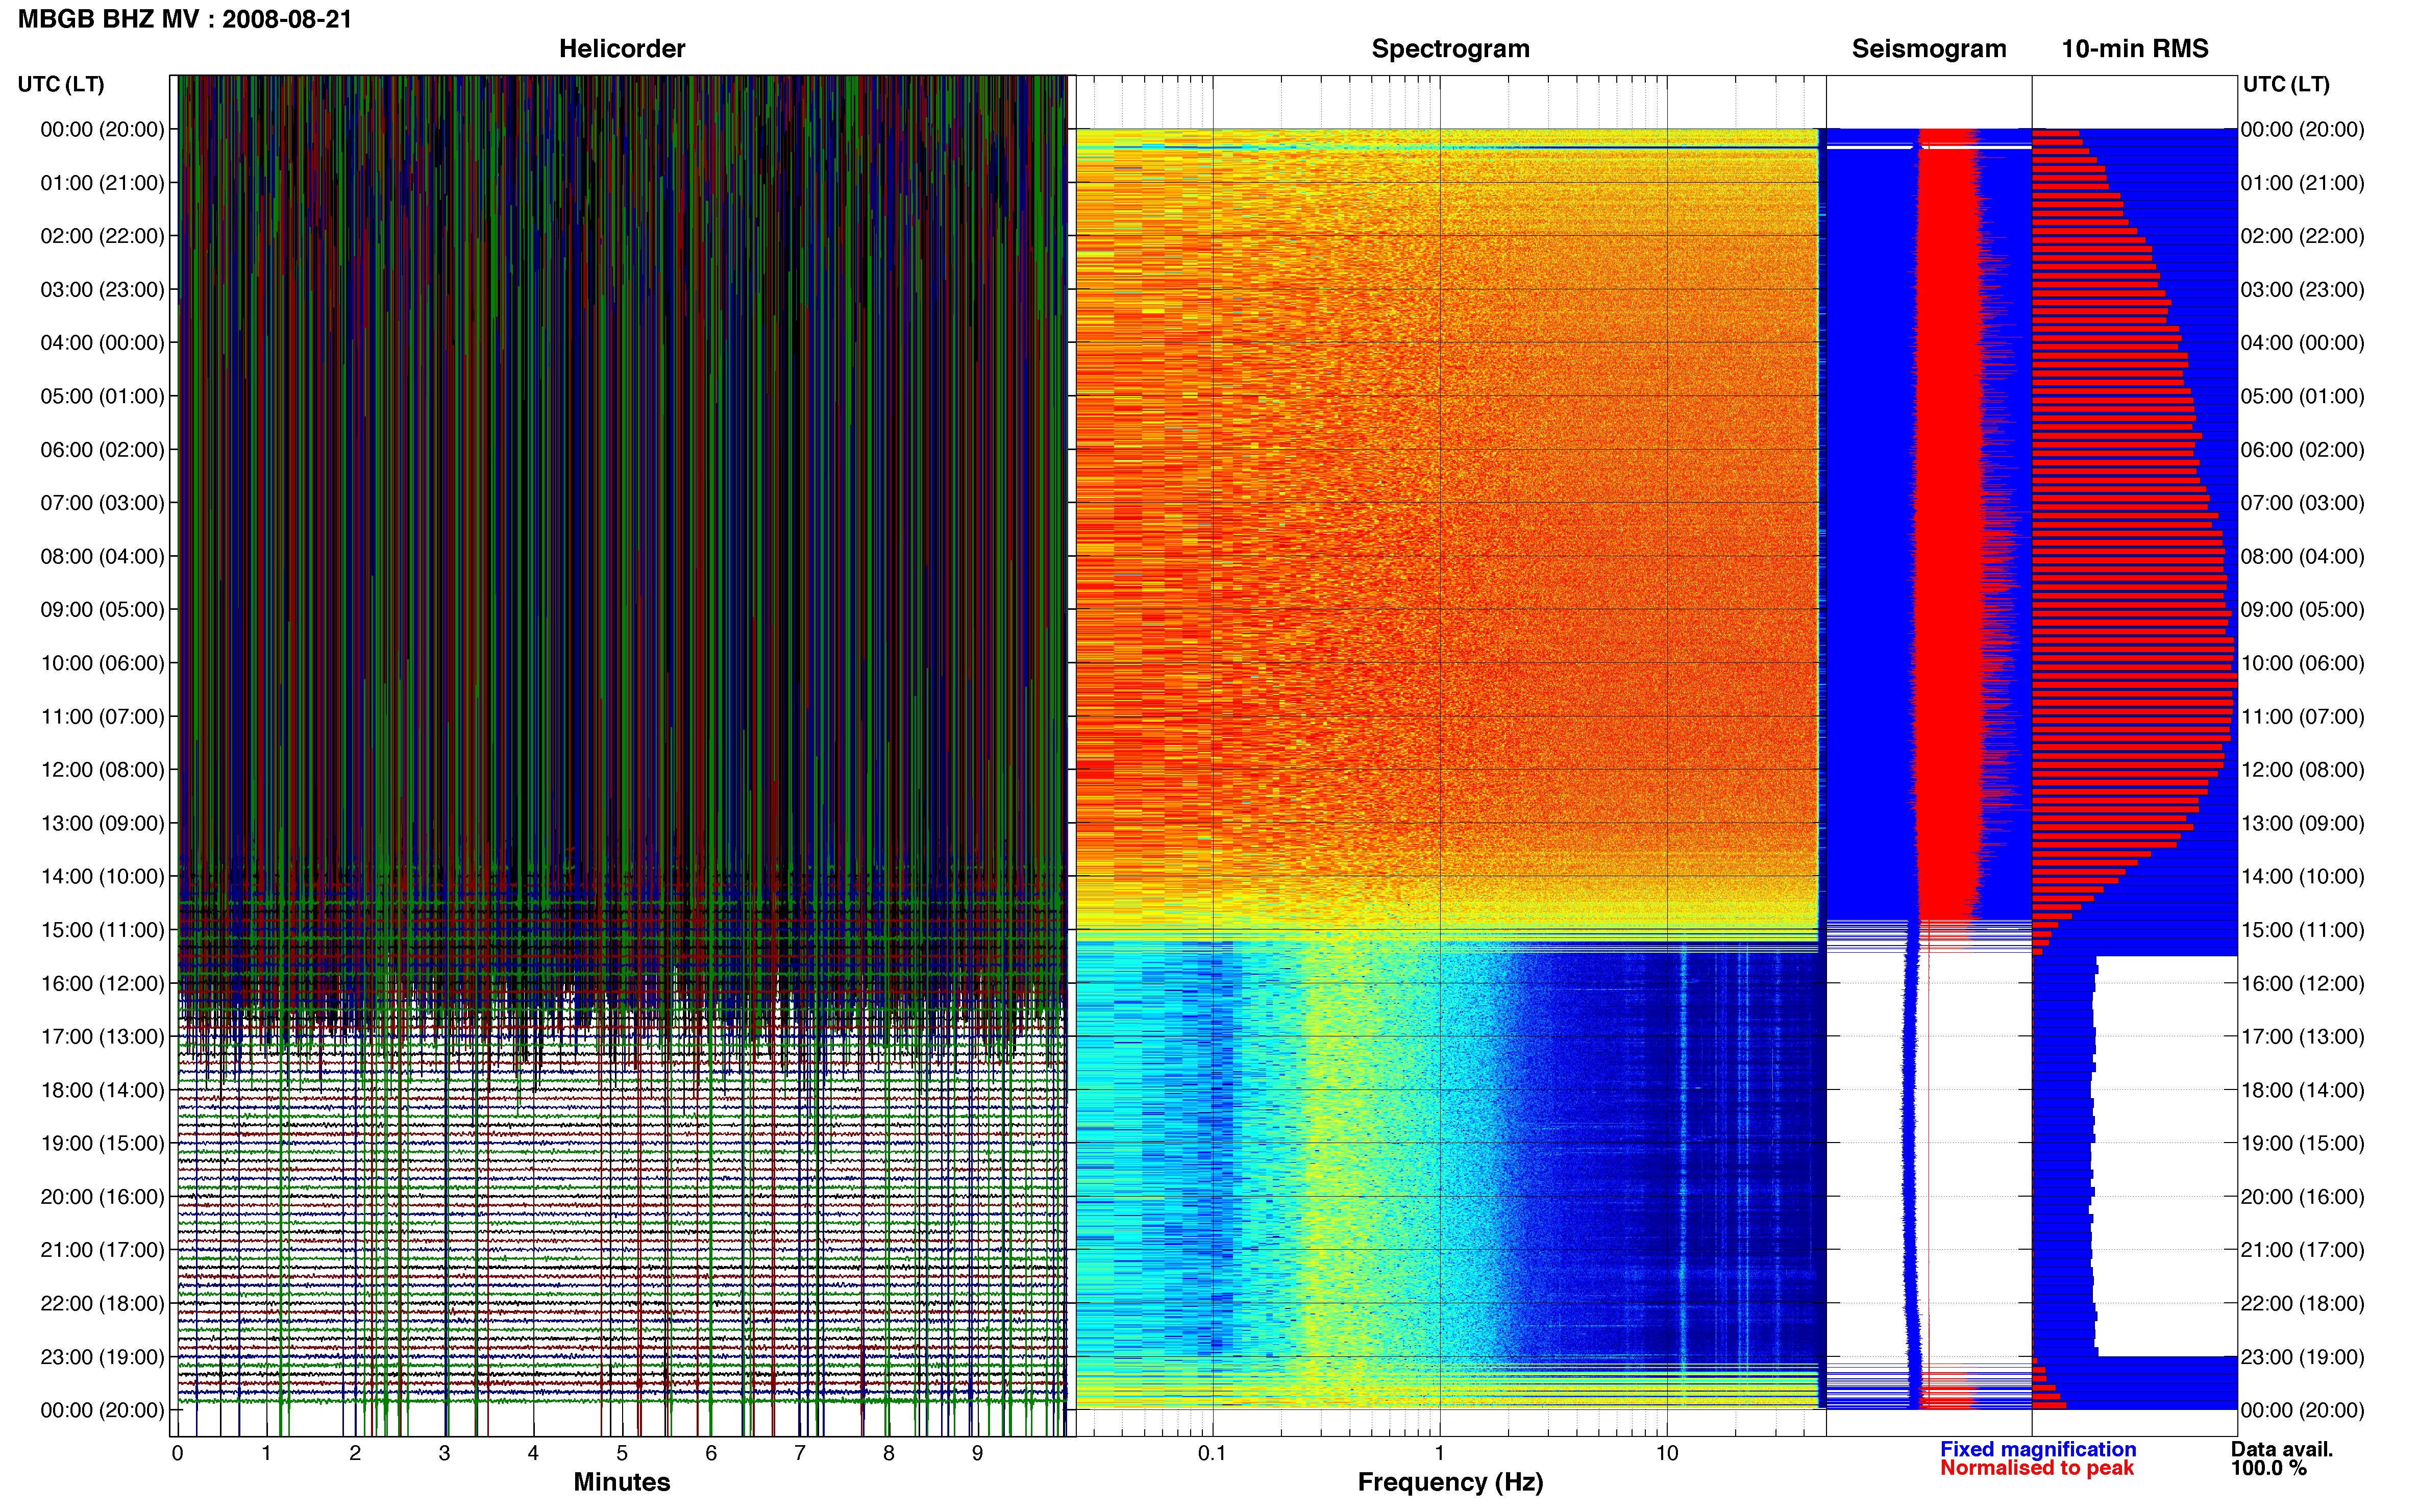Click the plot title 'MBGB BHZ MV : 2008-08-21'

pos(185,19)
